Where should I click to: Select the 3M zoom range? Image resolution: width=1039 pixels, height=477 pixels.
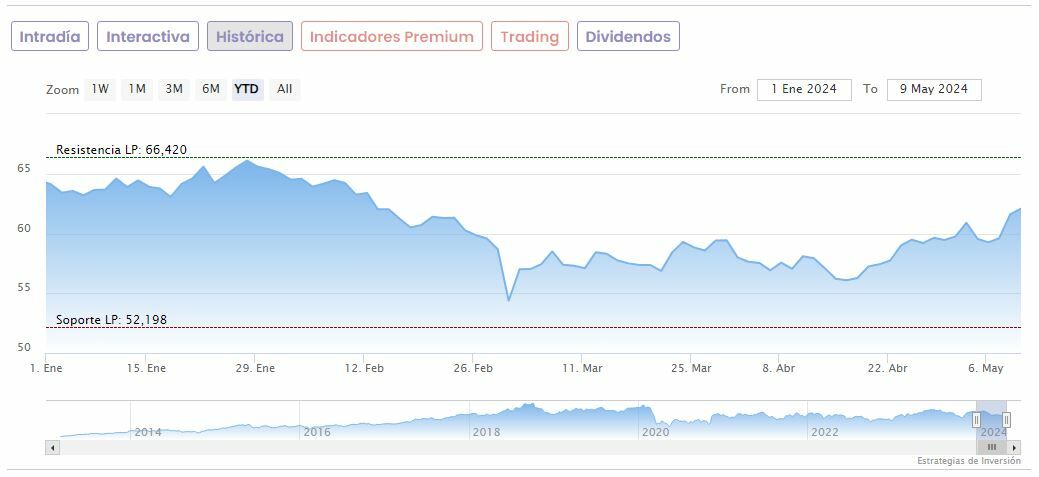174,89
